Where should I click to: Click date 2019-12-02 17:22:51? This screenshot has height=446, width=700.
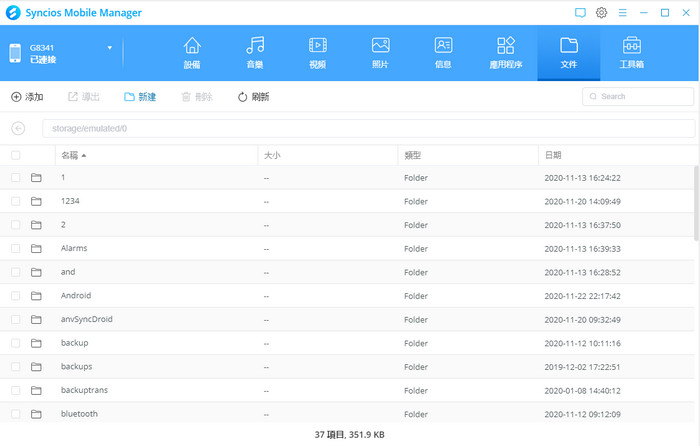click(x=583, y=367)
